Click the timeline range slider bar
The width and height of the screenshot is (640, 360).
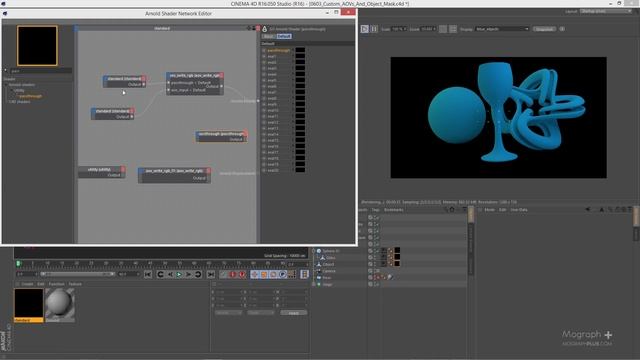pyautogui.click(x=78, y=274)
